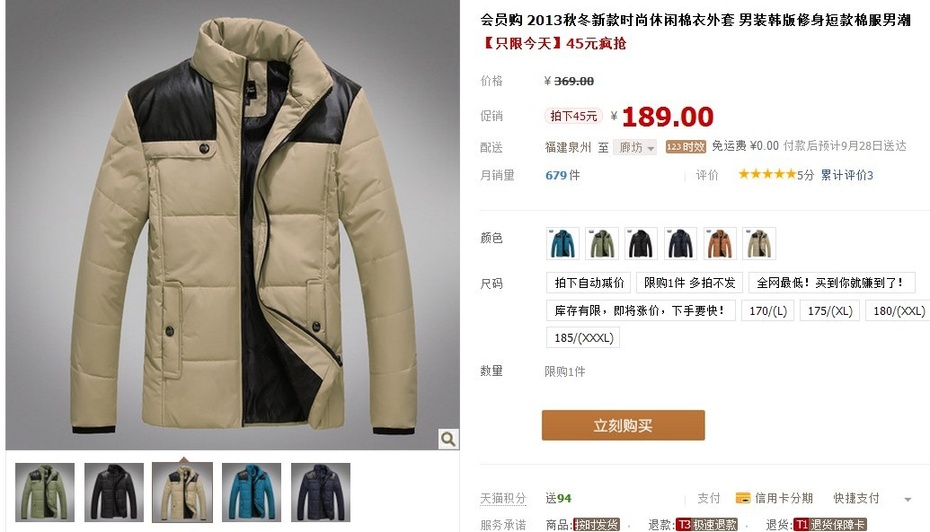Pick the orange jacket color option
Screen dimensions: 930x532
pos(720,243)
